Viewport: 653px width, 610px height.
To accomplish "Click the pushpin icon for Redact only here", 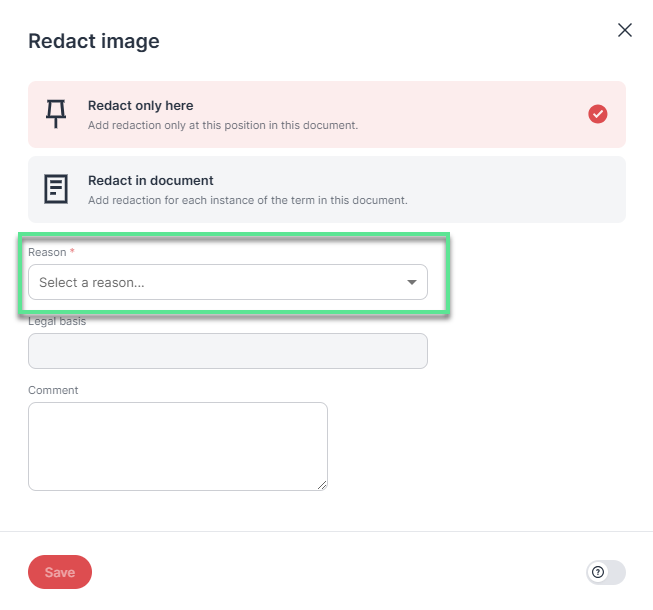I will [56, 114].
